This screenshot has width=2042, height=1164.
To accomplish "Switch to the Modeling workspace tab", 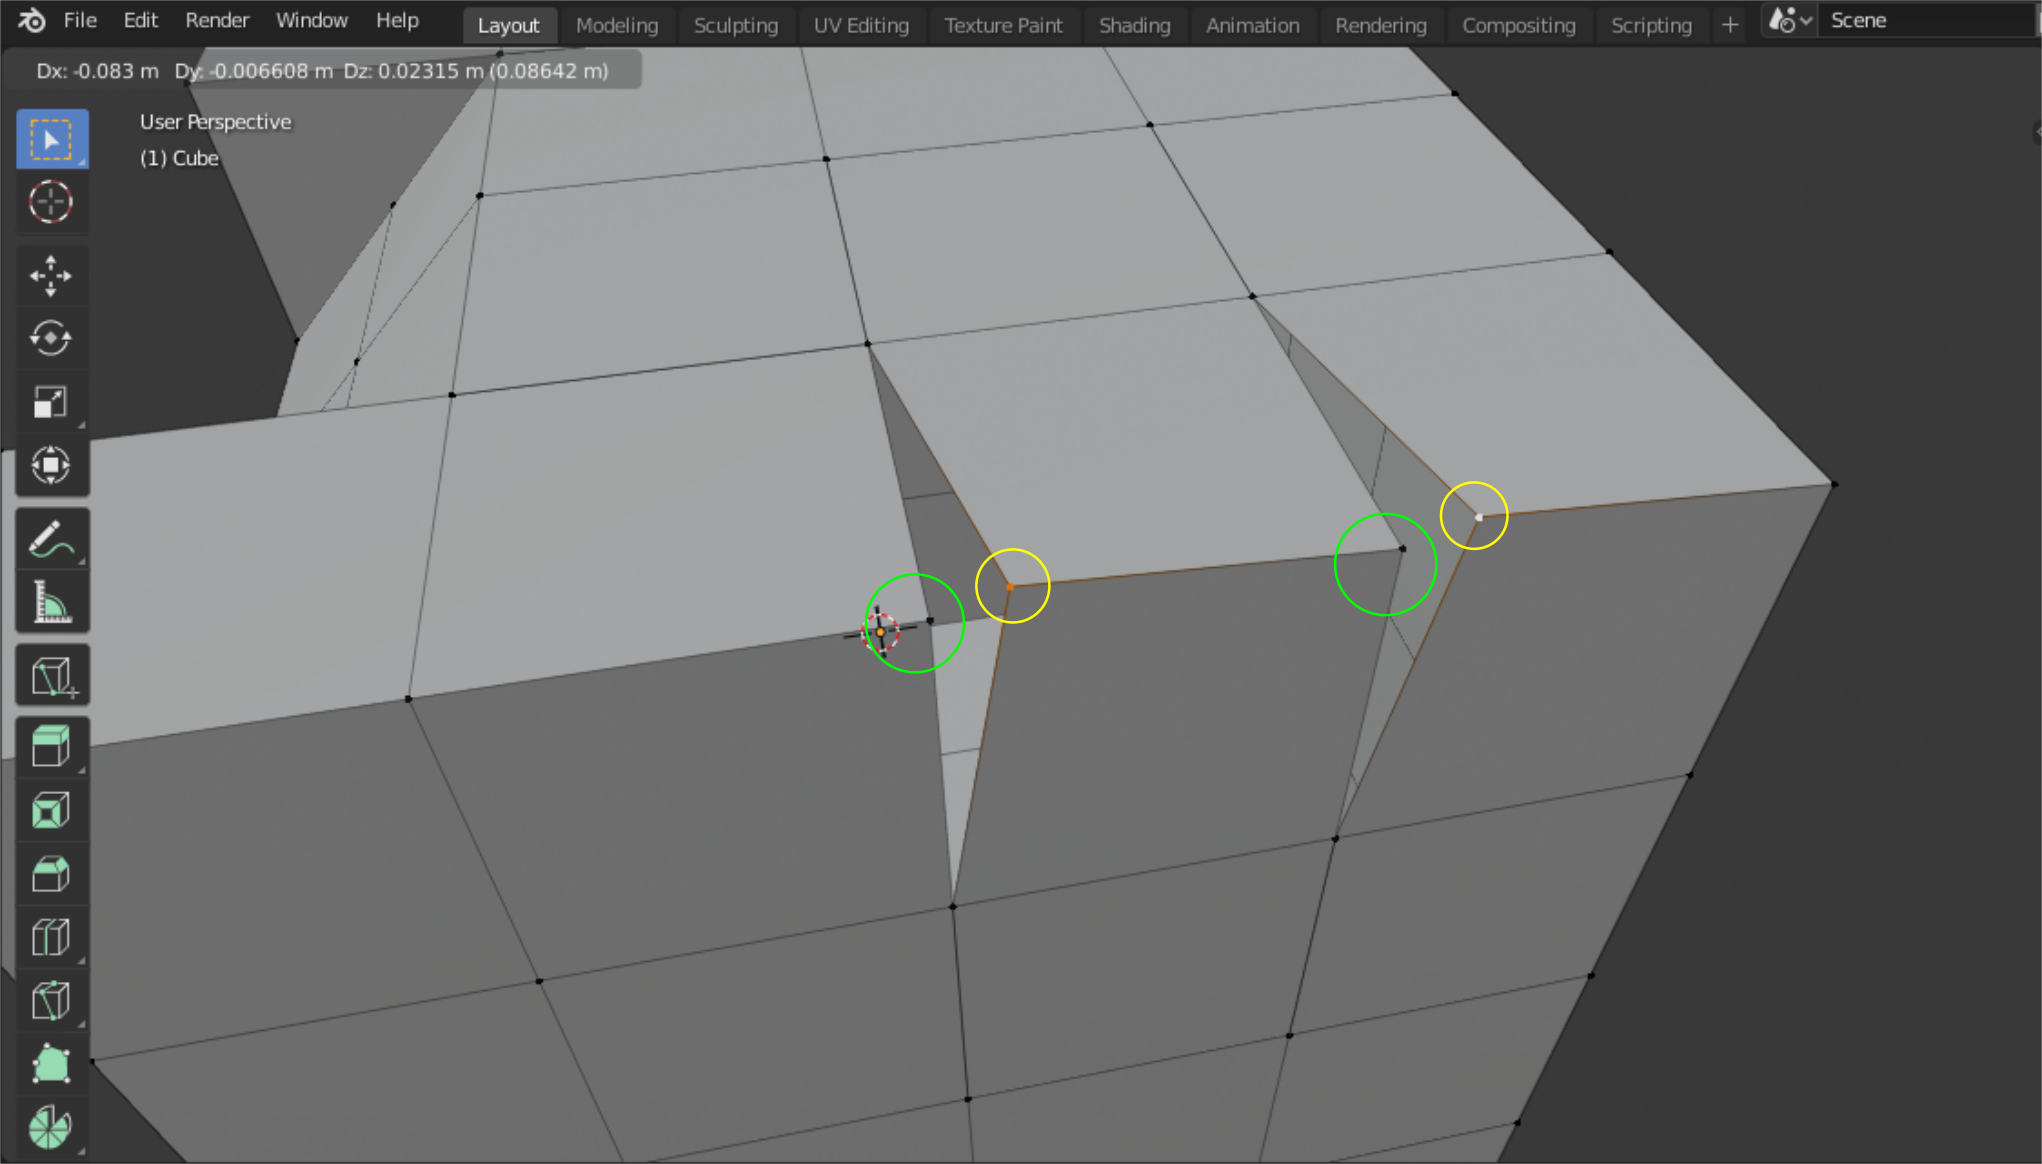I will tap(617, 25).
